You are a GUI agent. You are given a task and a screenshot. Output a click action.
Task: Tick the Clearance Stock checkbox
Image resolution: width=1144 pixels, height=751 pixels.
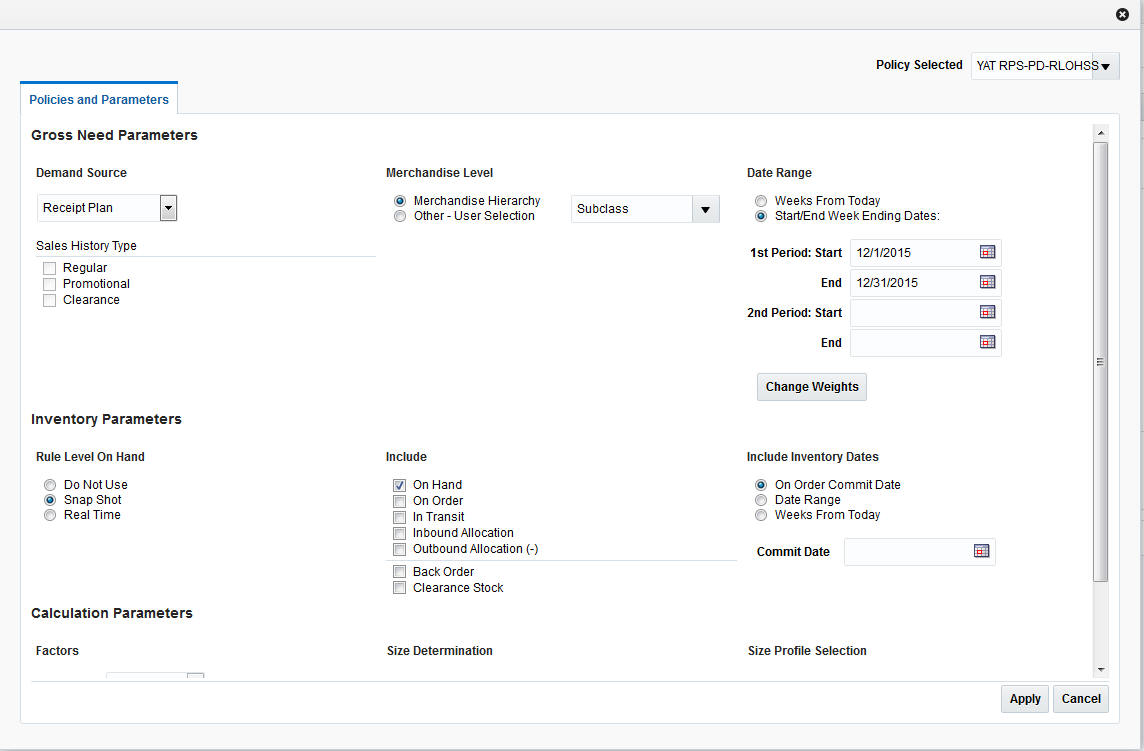(400, 588)
